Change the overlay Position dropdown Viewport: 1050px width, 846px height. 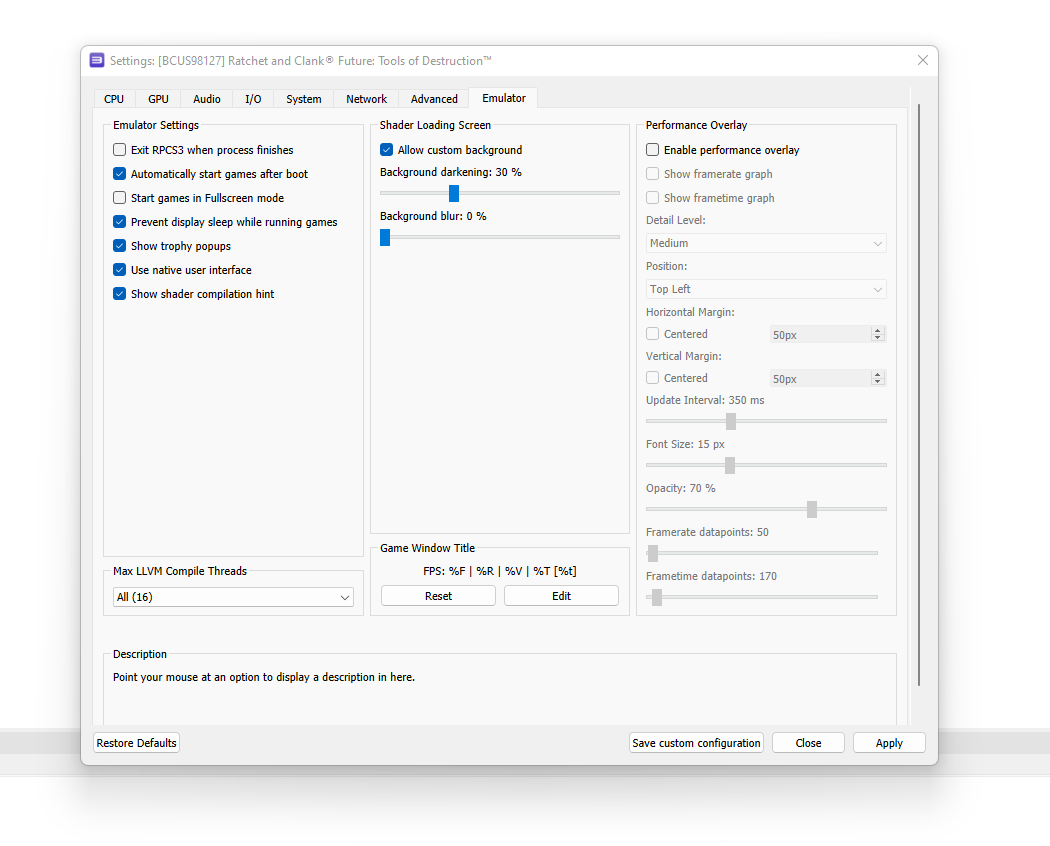click(765, 288)
